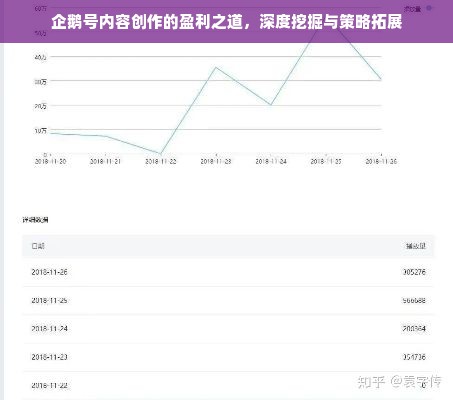Click the x-axis label 2018-11-26

381,161
